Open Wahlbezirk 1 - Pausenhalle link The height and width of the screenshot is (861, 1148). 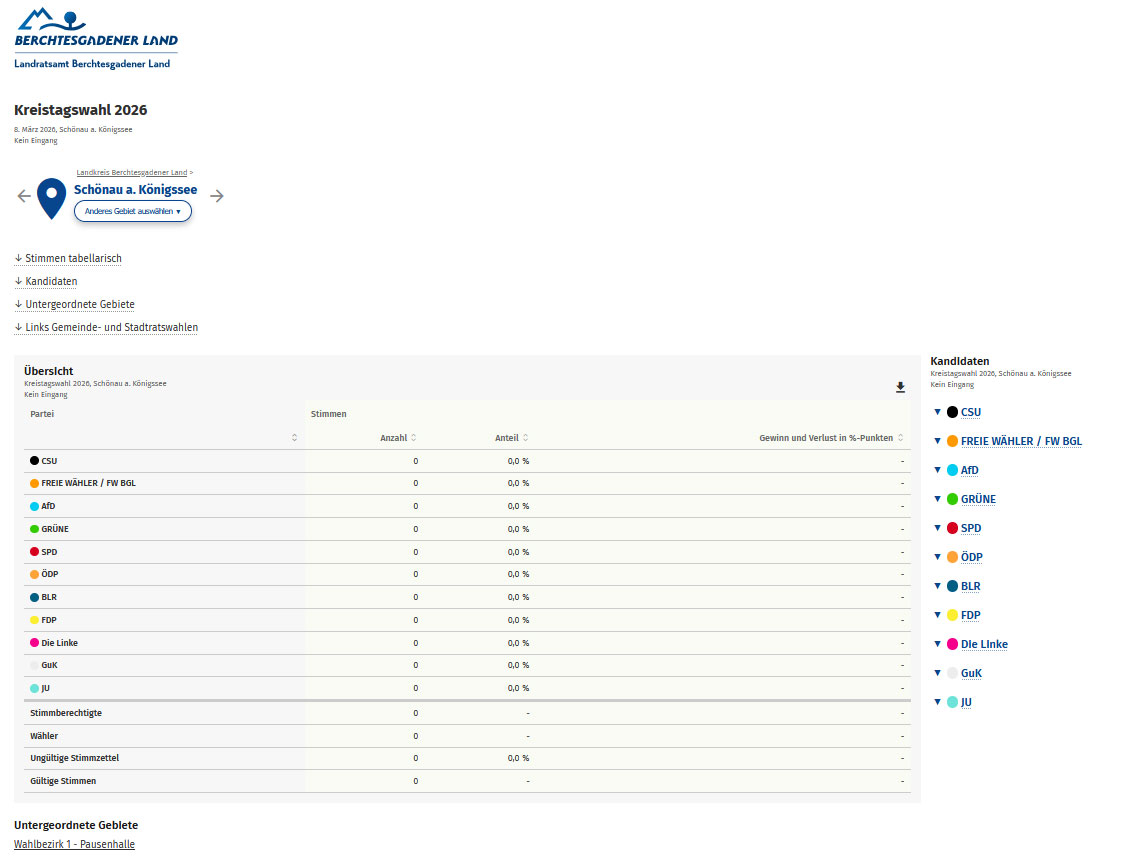point(74,844)
